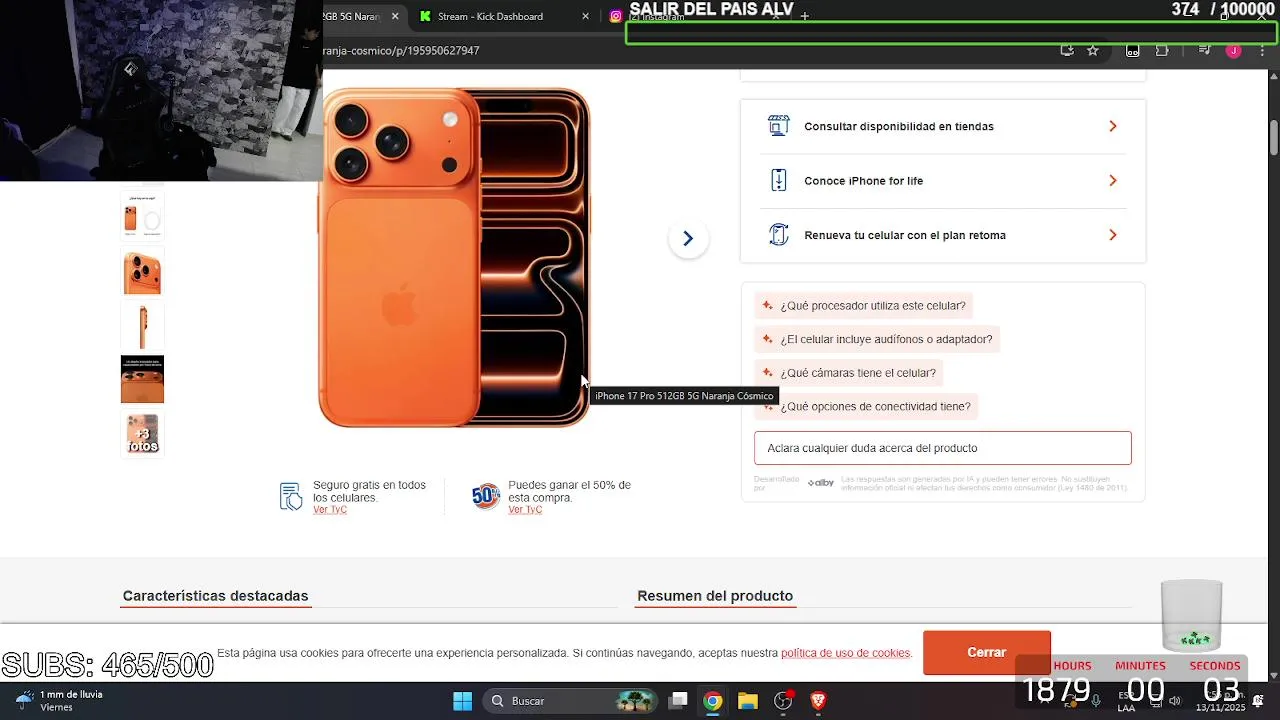Open Google Chrome from the taskbar
The image size is (1280, 720).
click(712, 701)
